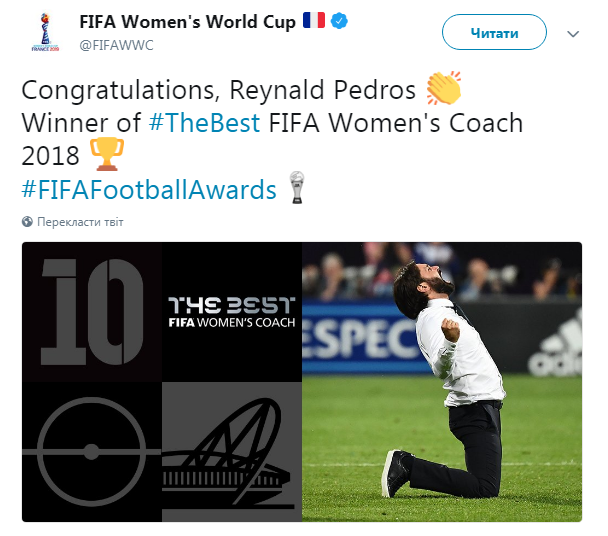Click the gold trophy emoji
The image size is (608, 536).
point(107,155)
